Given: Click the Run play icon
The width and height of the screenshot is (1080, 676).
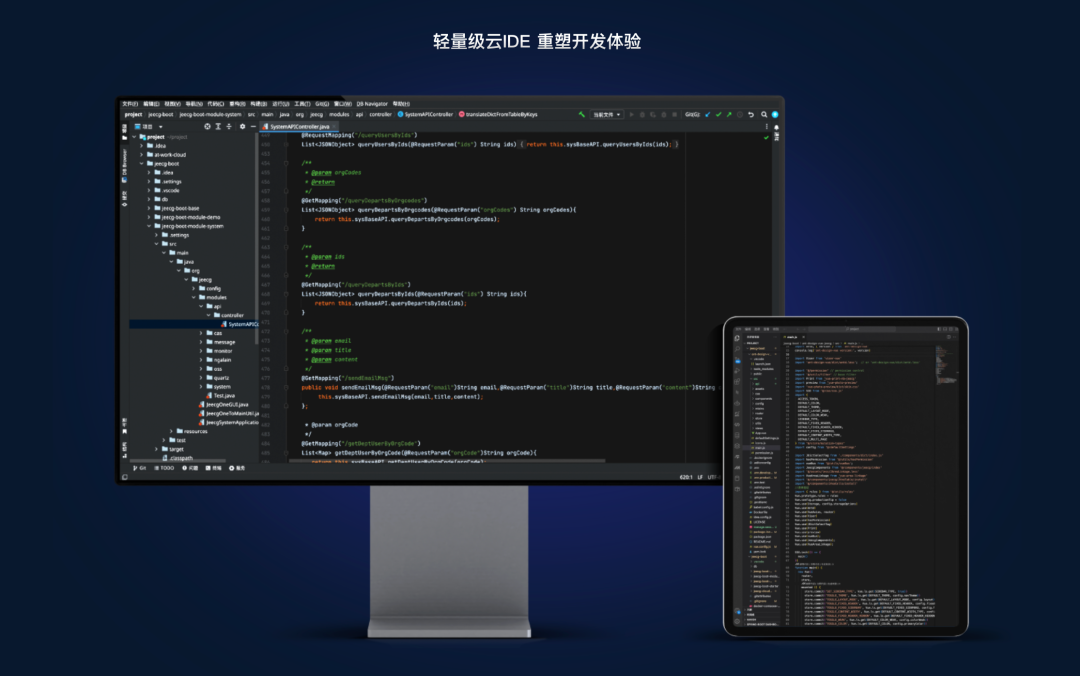Looking at the screenshot, I should [x=631, y=114].
